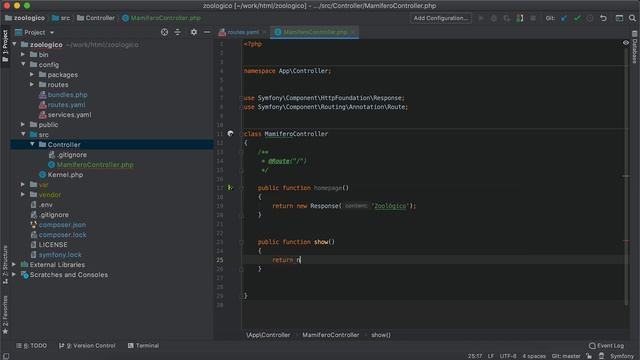Expand the vendor folder

coord(23,194)
